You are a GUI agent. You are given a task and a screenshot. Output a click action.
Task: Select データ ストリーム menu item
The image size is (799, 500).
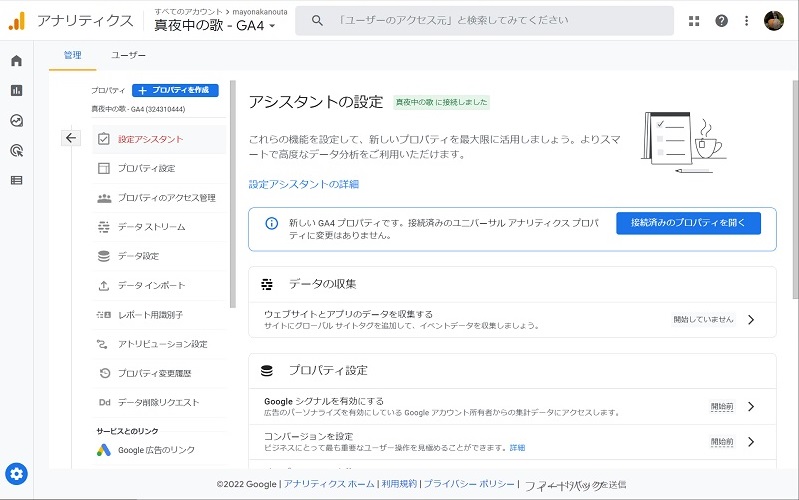pyautogui.click(x=159, y=227)
